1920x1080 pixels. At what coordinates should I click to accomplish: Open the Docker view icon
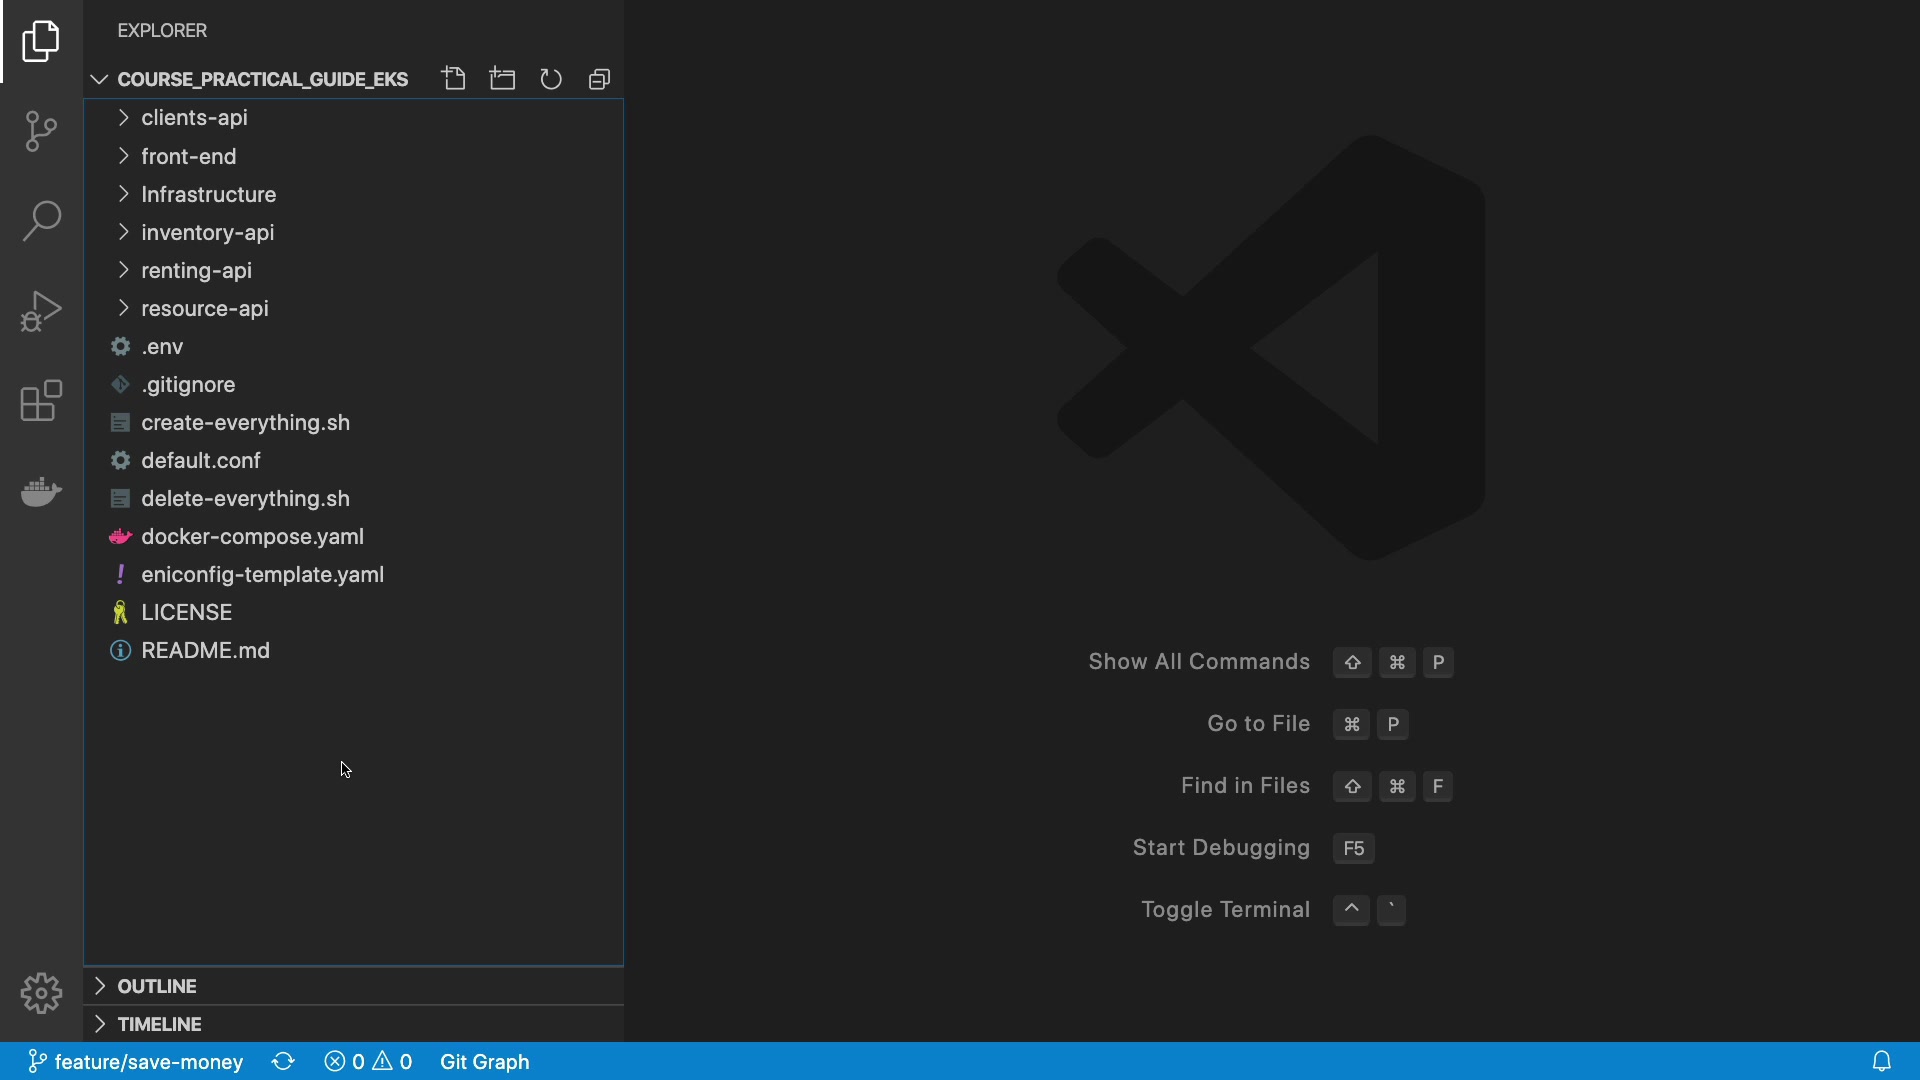coord(41,491)
